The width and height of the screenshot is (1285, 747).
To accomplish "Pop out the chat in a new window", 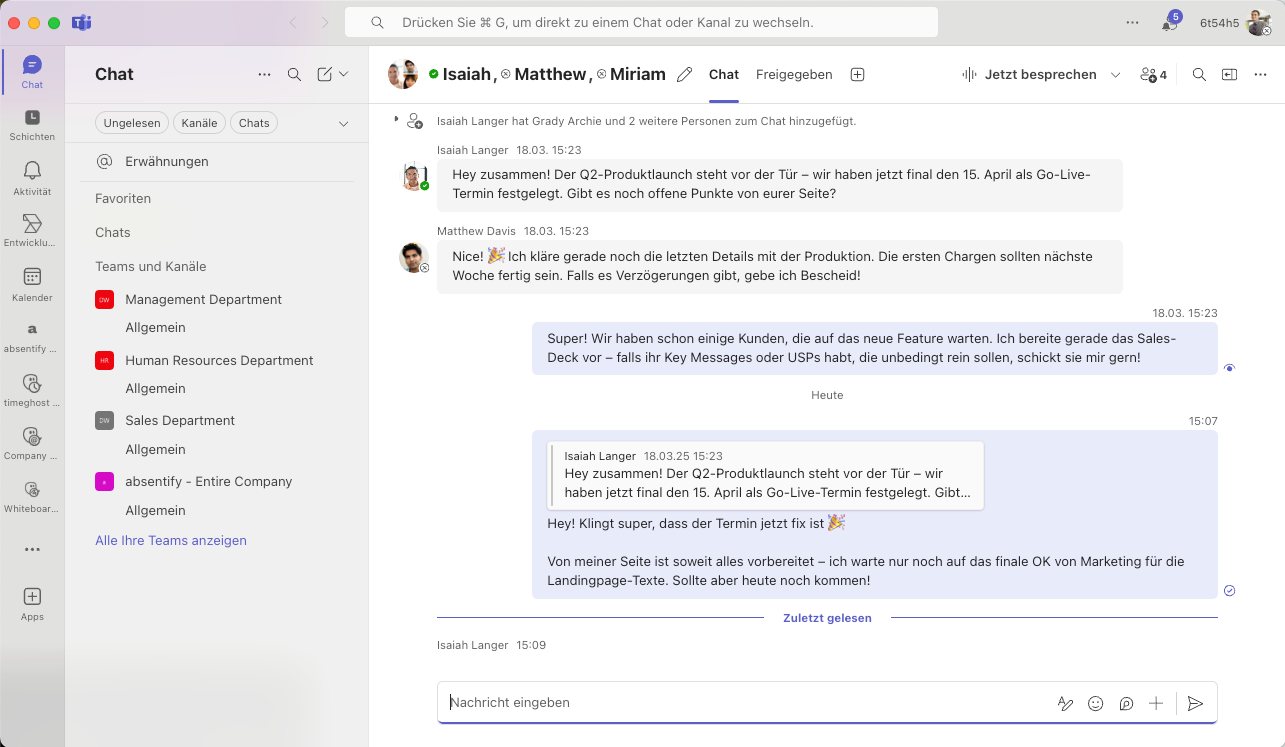I will [x=1229, y=74].
